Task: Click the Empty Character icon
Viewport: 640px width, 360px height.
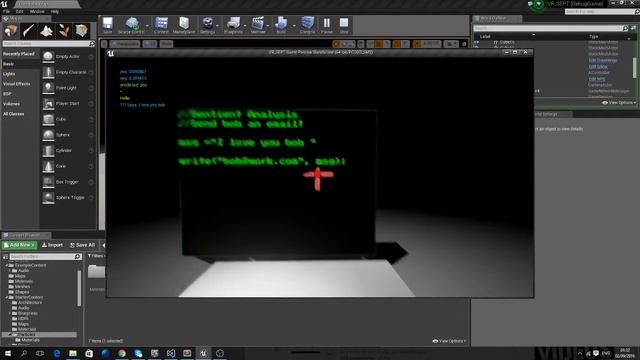Action: 48,72
